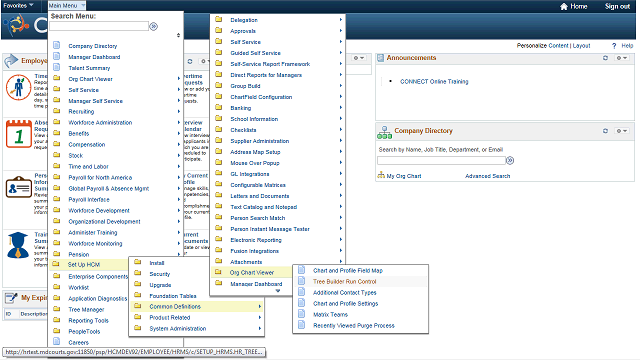Click the Advanced Search link

point(487,176)
